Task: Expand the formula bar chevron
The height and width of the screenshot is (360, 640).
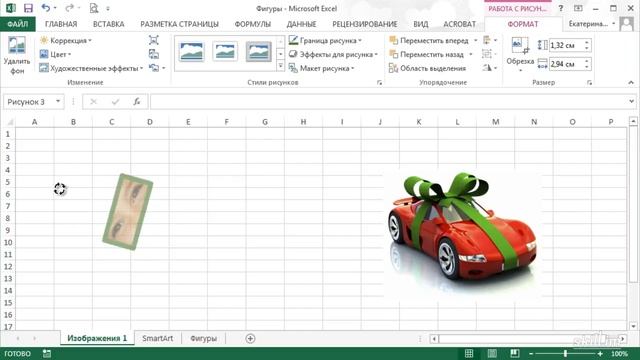Action: [631, 102]
